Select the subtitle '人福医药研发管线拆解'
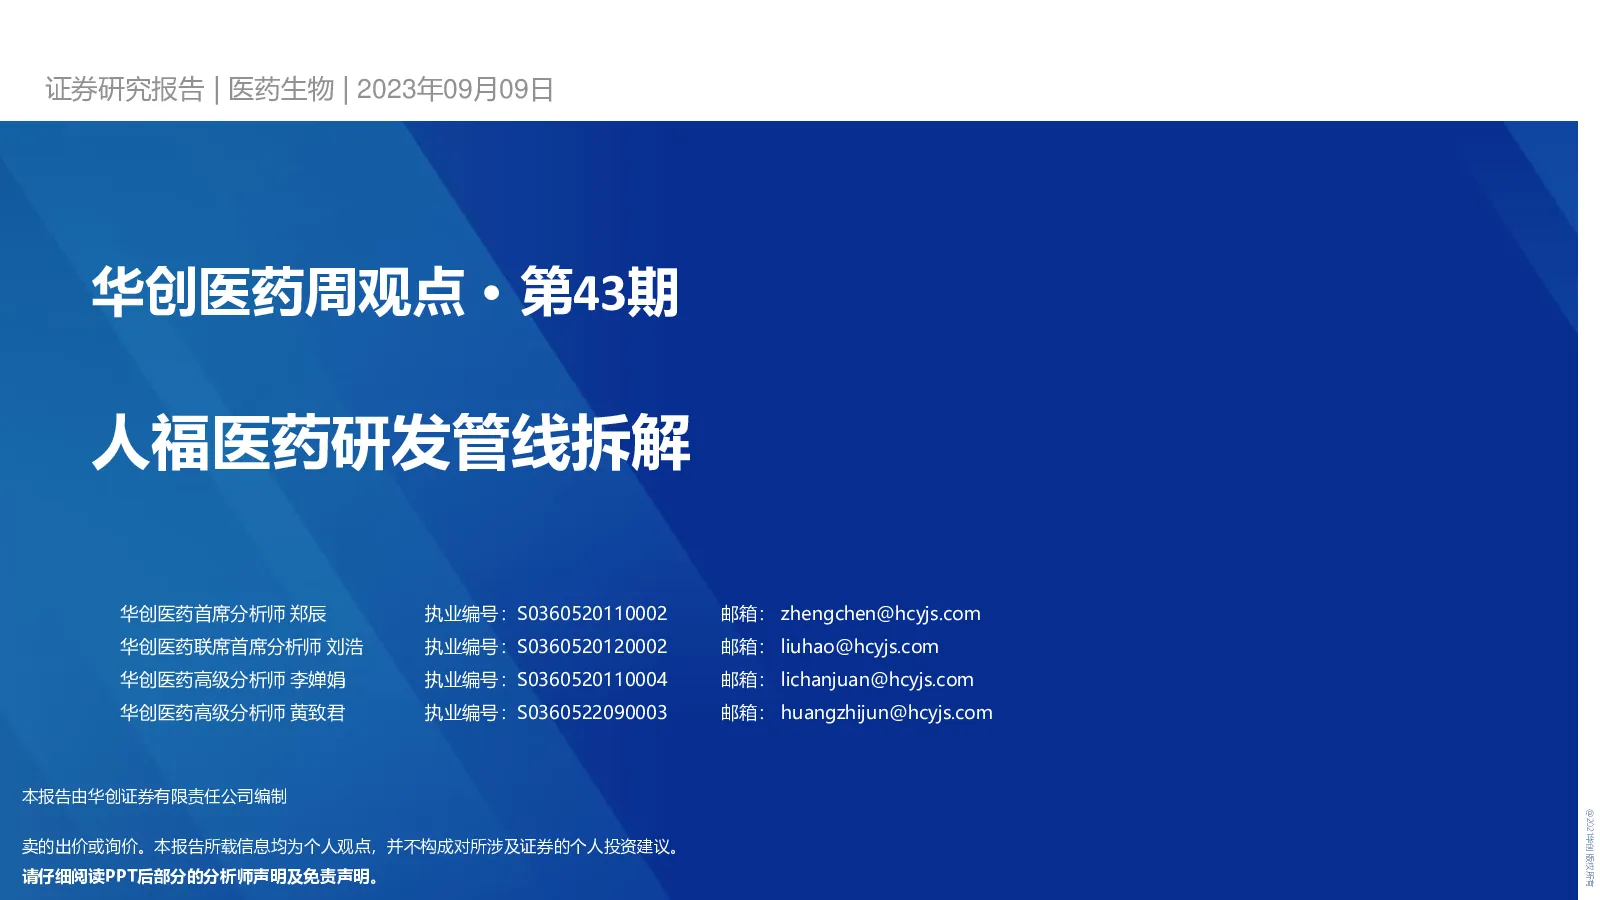The image size is (1600, 900). point(391,442)
